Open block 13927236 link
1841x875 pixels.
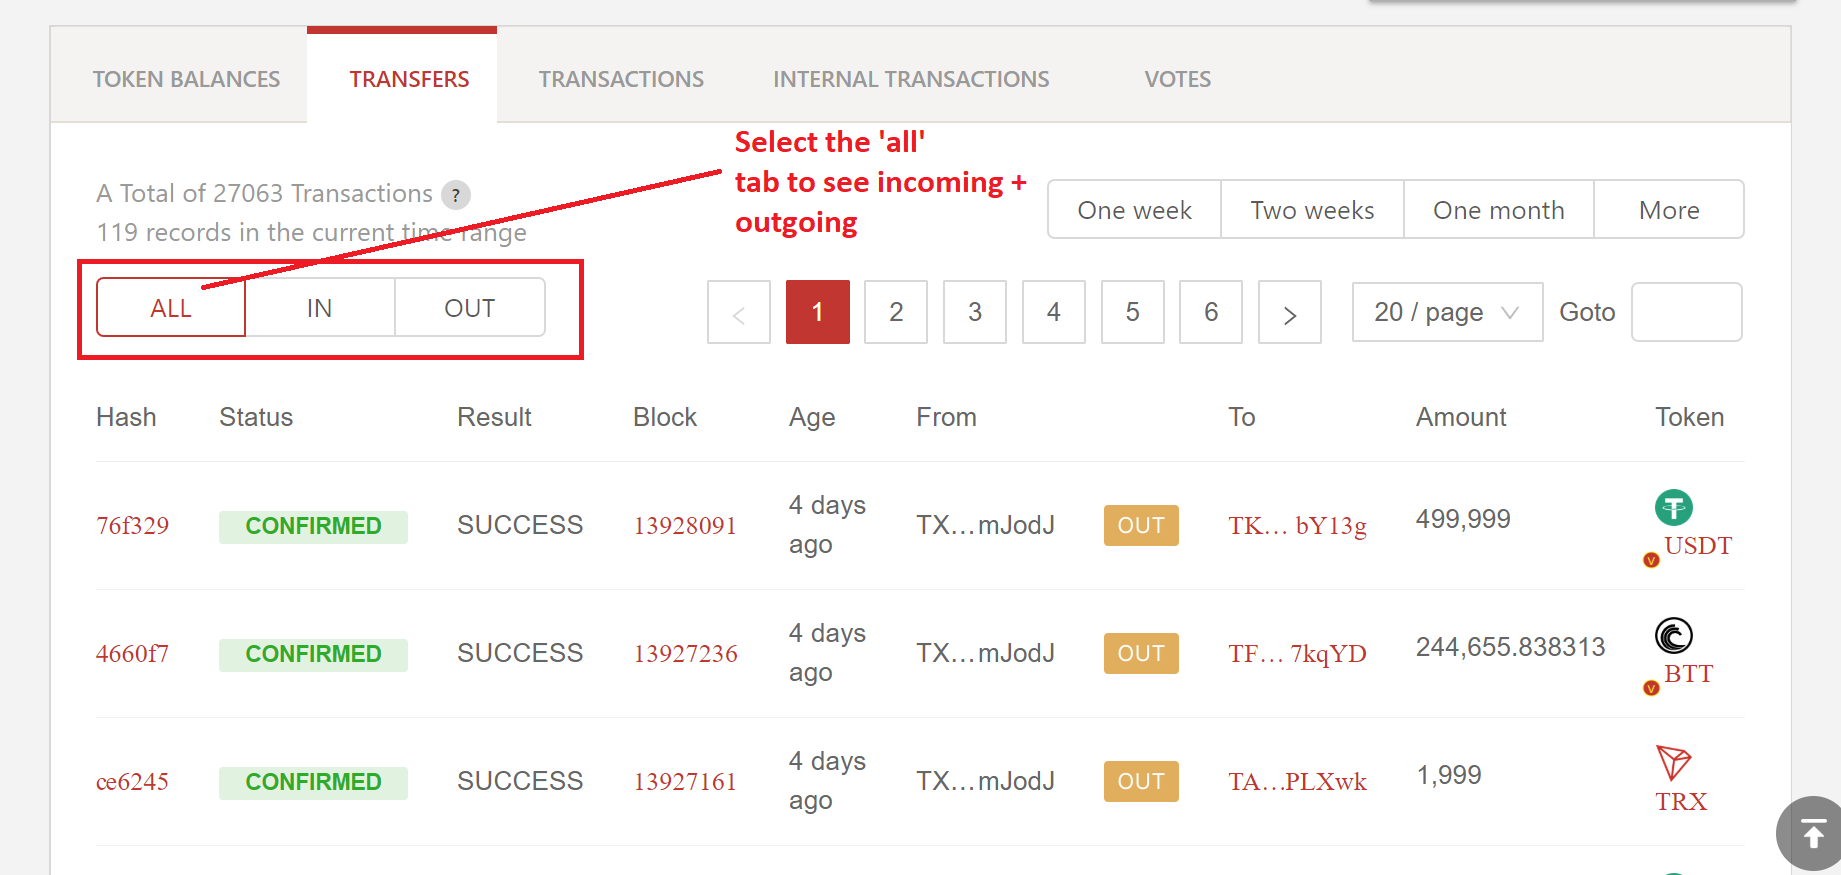click(x=685, y=654)
